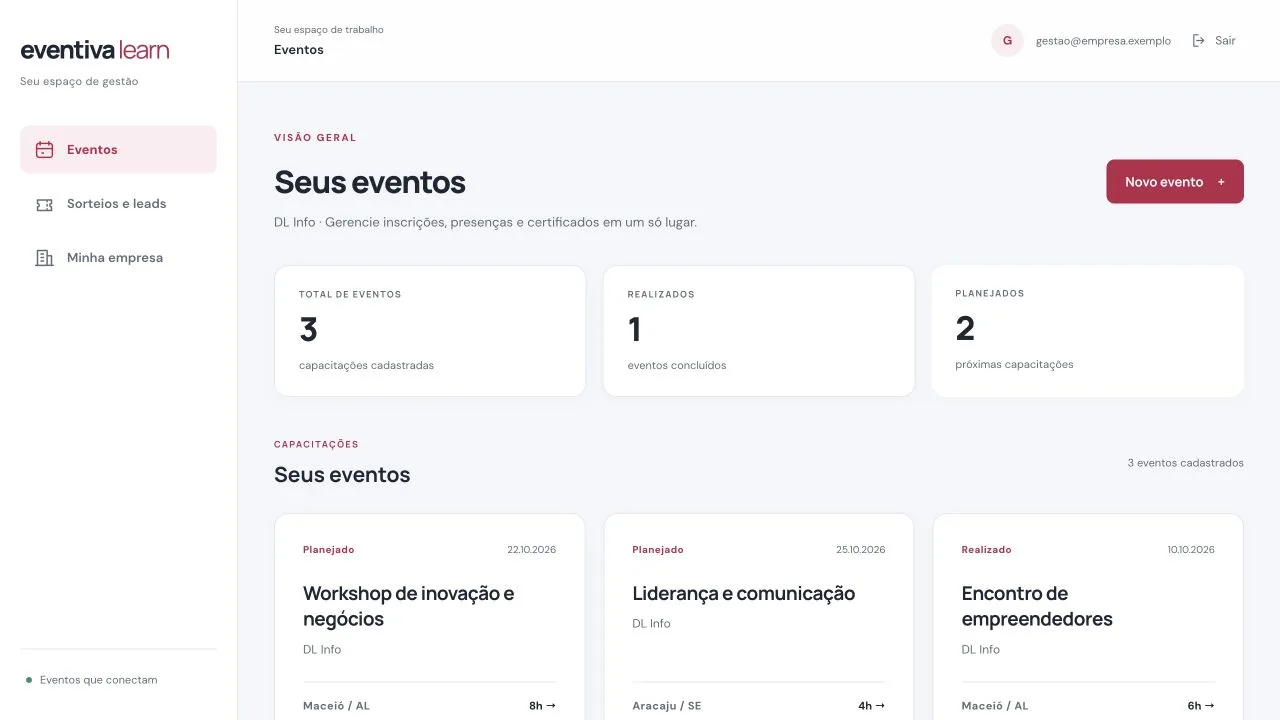
Task: Select Eventos in the sidebar menu
Action: [x=118, y=150]
